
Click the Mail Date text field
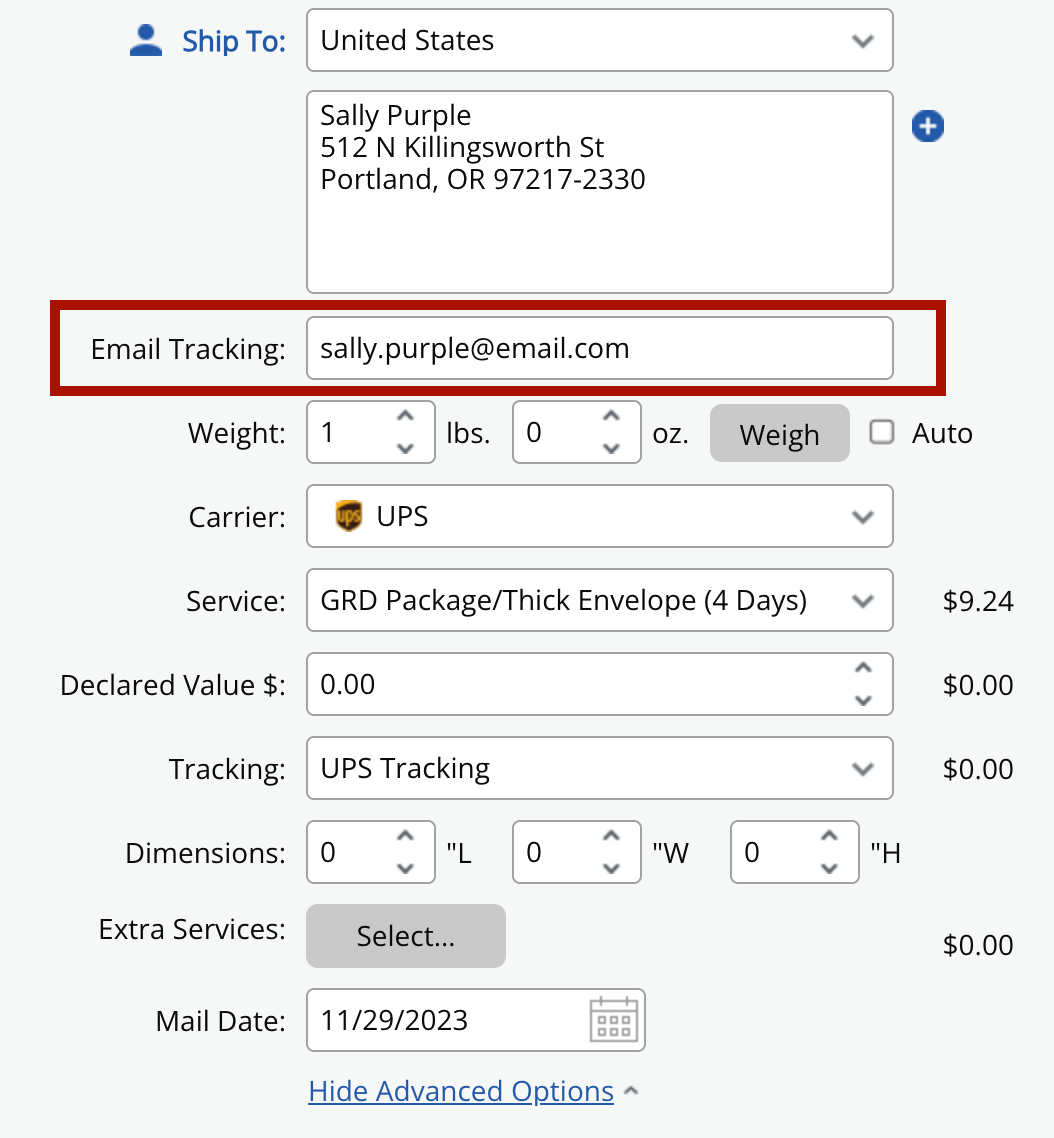pyautogui.click(x=445, y=1020)
